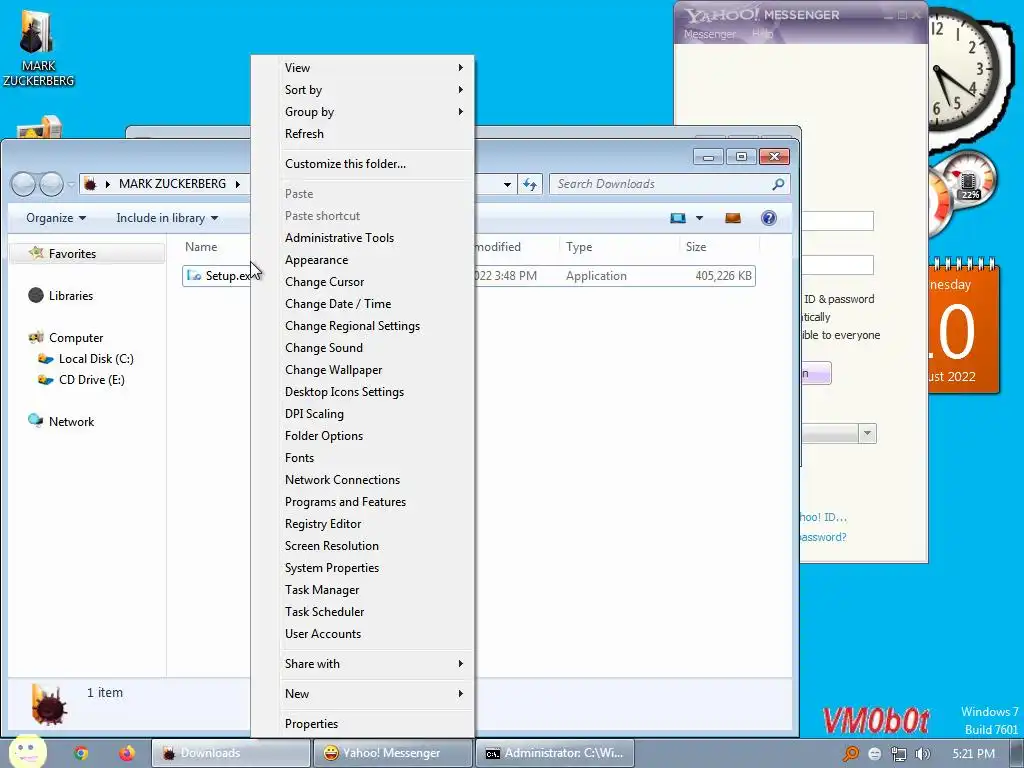Choose Task Manager in context menu
The height and width of the screenshot is (768, 1024).
coord(362,590)
